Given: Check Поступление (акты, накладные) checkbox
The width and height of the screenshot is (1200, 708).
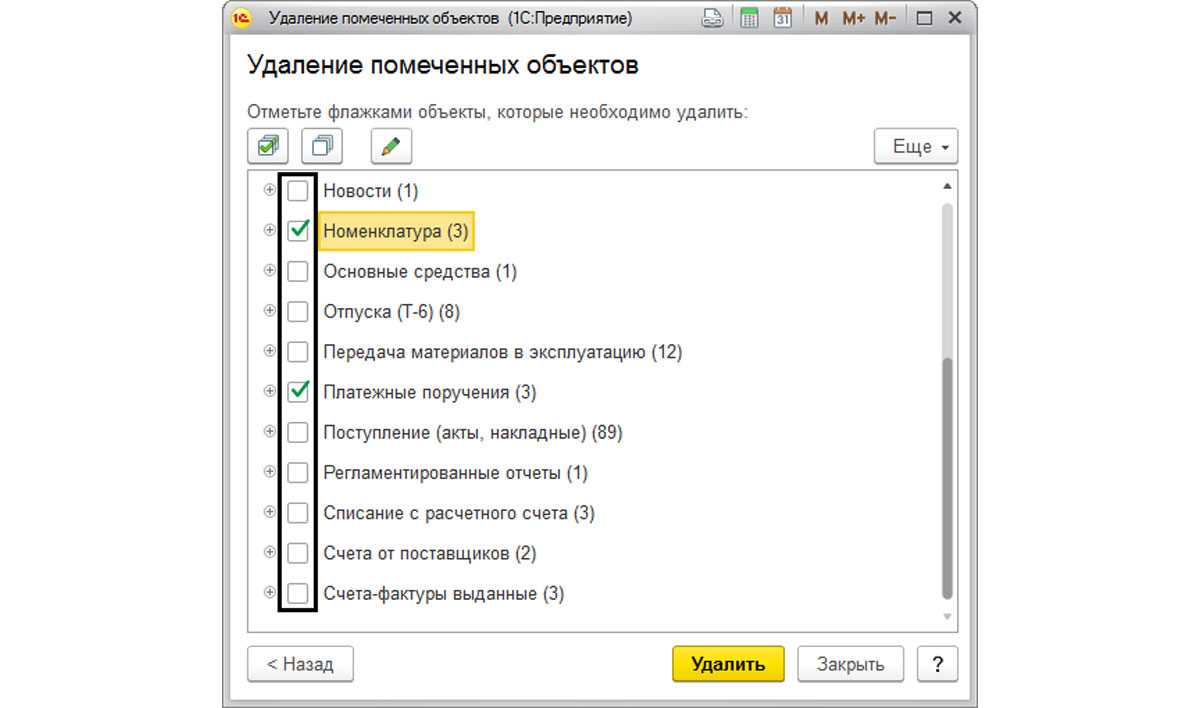Looking at the screenshot, I should (x=298, y=432).
